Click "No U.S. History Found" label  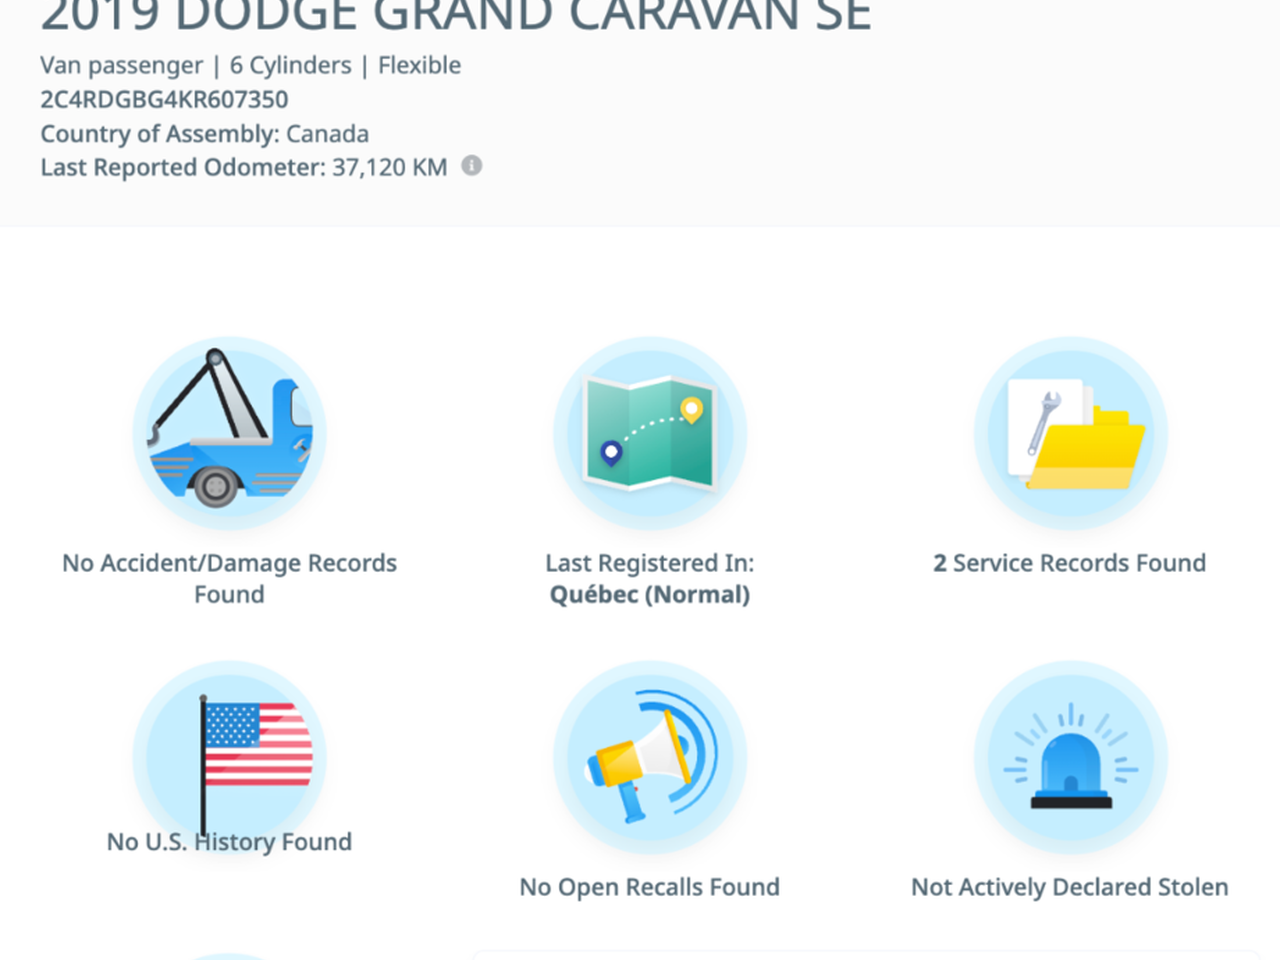(229, 842)
